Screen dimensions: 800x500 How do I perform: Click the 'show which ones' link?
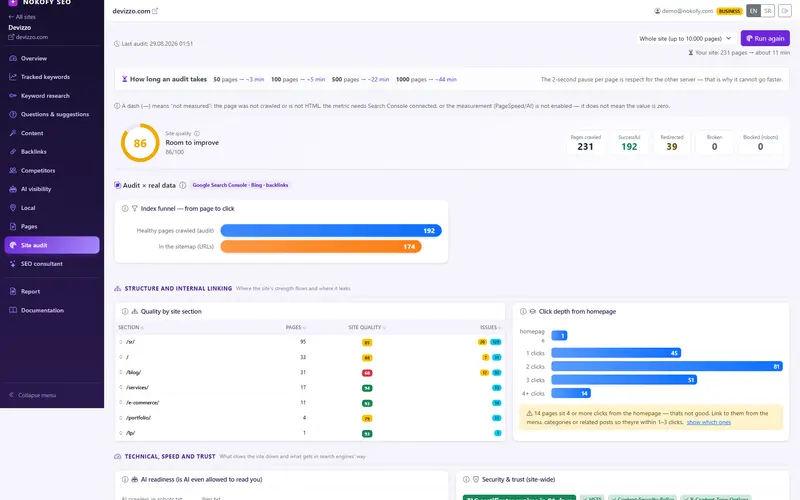click(708, 422)
